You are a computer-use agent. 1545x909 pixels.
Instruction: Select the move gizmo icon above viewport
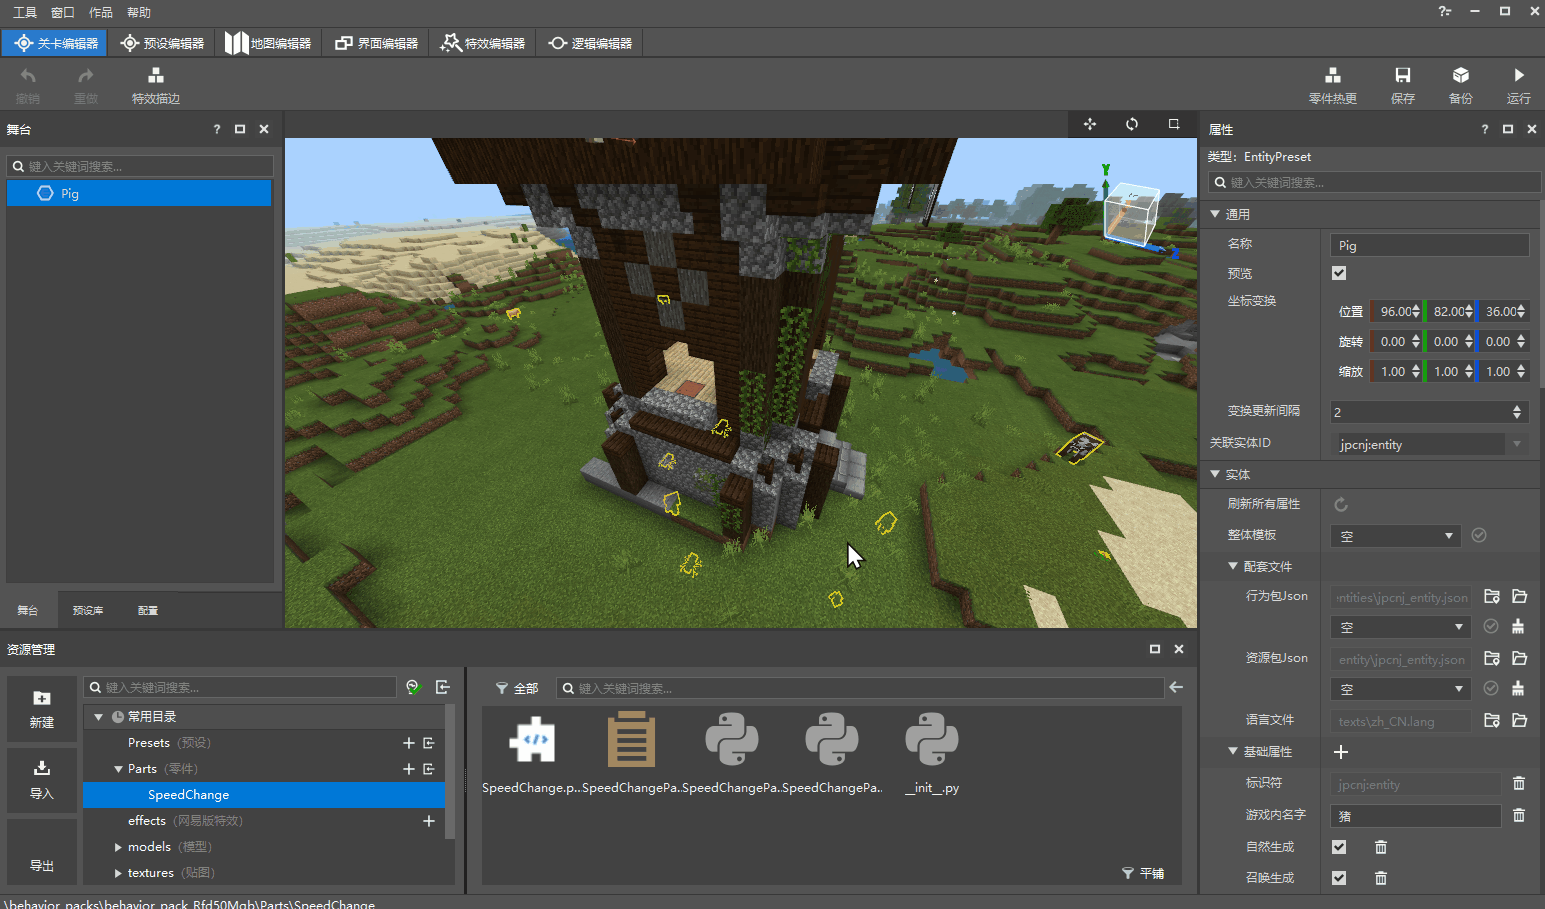click(x=1089, y=124)
